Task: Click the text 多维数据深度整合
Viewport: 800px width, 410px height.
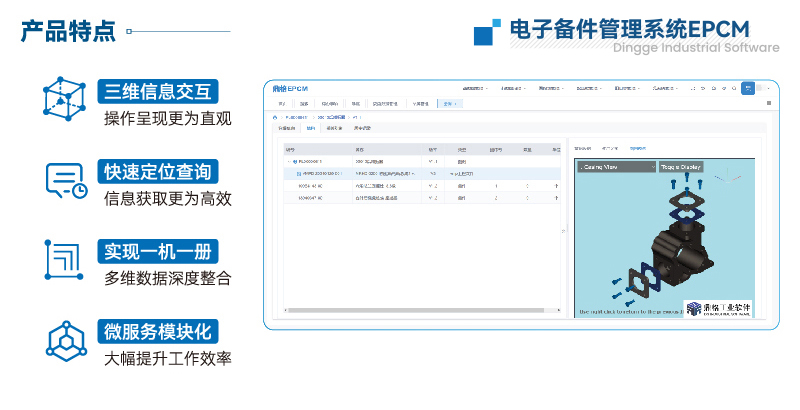Action: point(167,278)
